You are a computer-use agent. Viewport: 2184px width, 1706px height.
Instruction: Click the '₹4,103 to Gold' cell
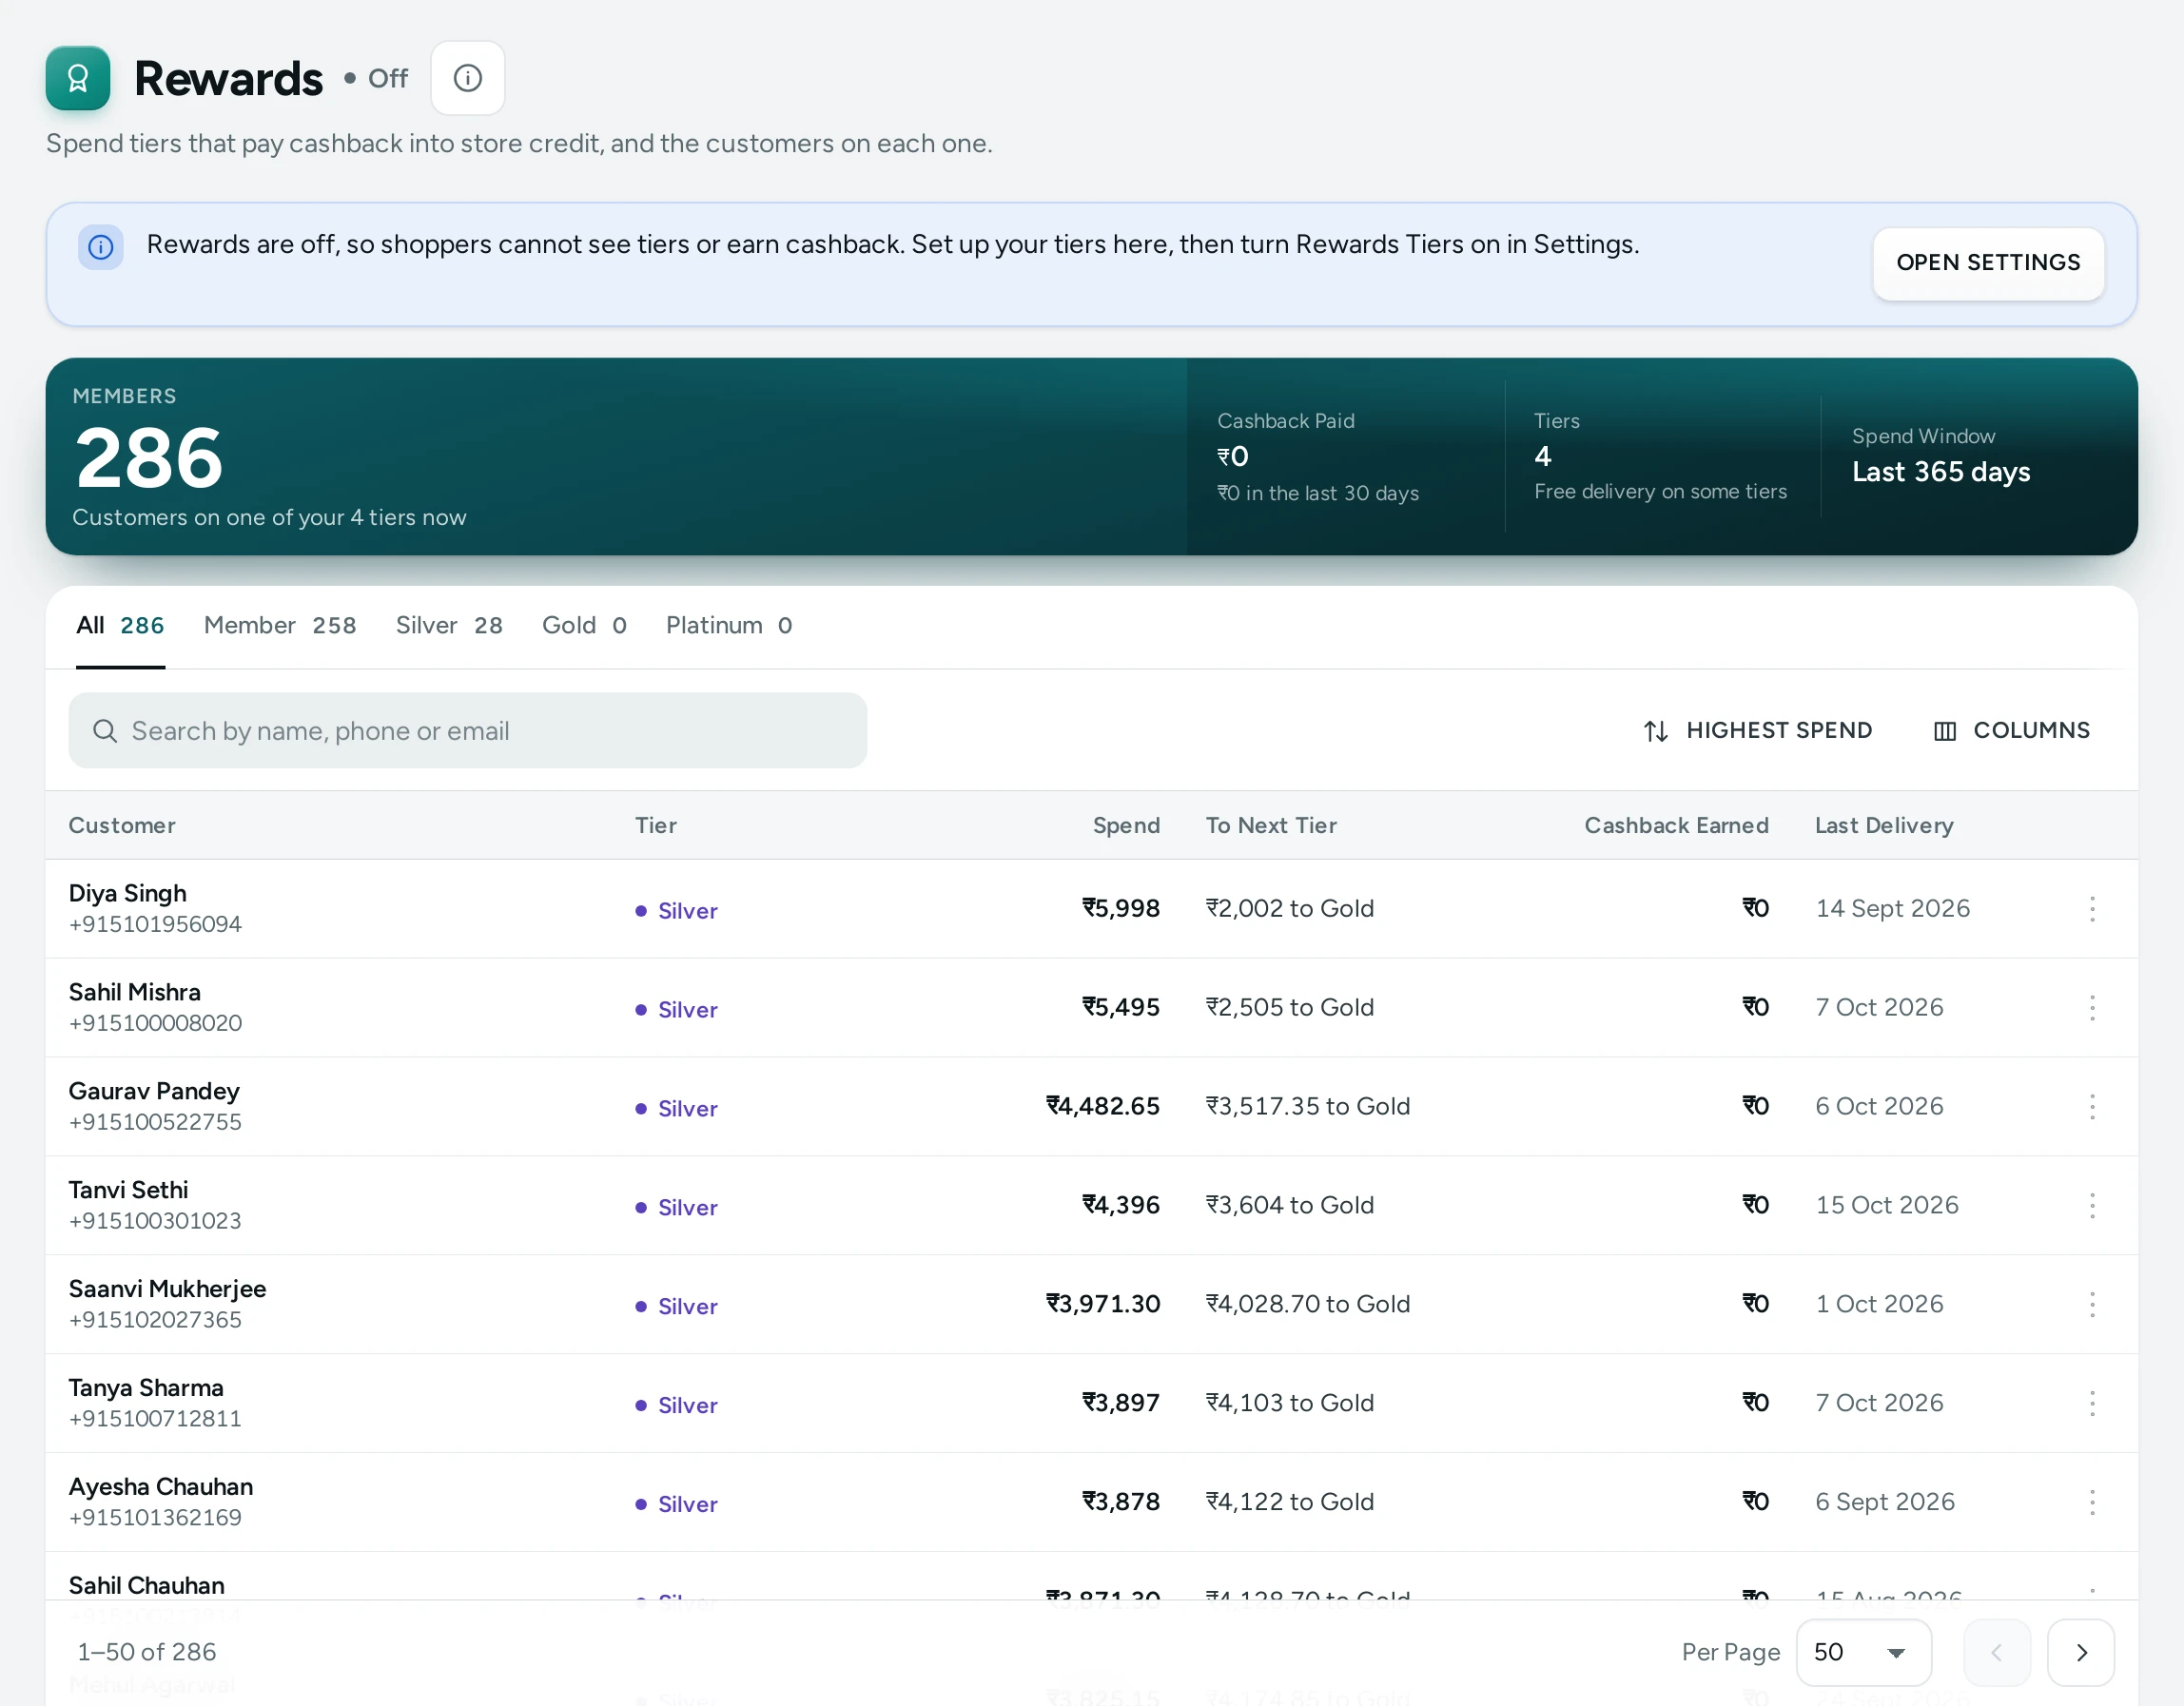click(x=1290, y=1403)
